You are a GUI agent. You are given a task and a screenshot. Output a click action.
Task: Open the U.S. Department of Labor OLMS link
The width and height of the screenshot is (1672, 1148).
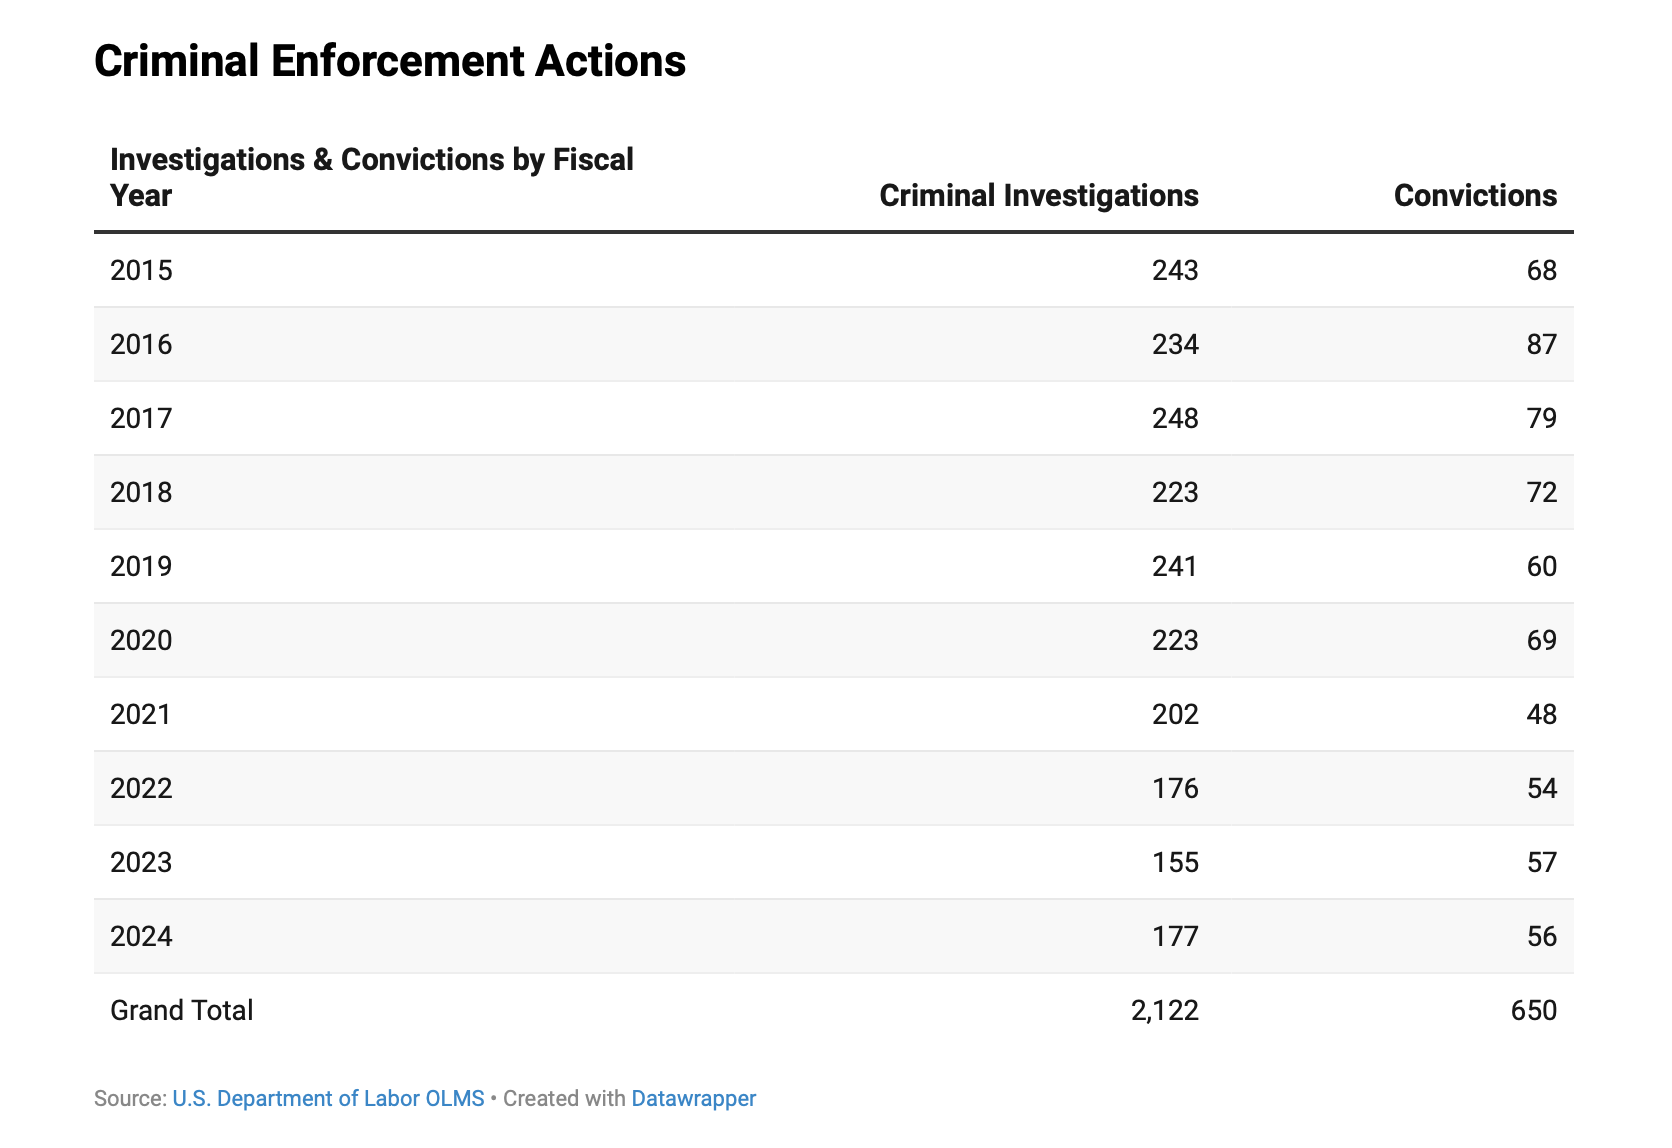click(328, 1098)
